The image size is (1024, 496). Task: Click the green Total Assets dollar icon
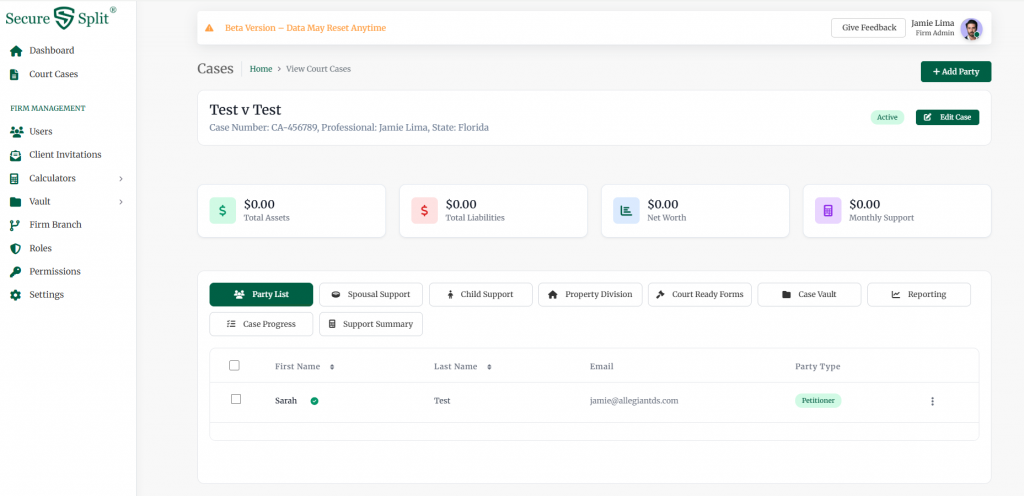tap(223, 211)
